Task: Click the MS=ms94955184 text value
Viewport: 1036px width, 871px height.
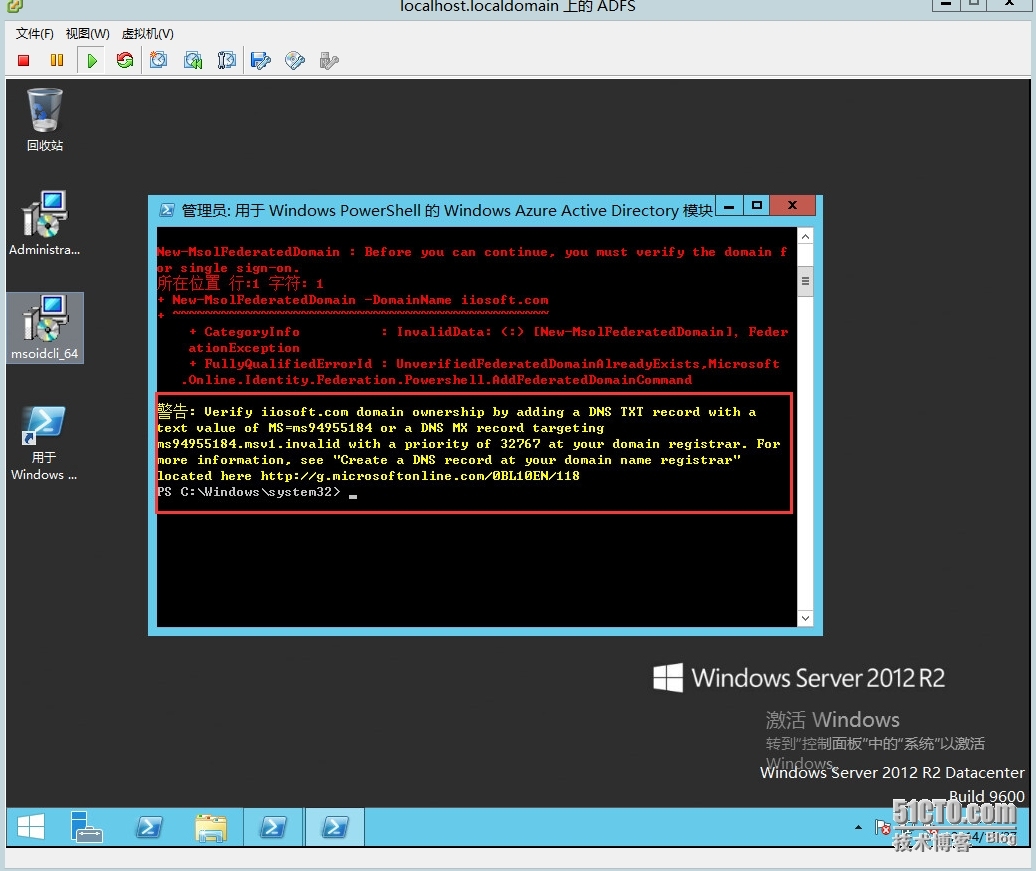Action: (x=320, y=428)
